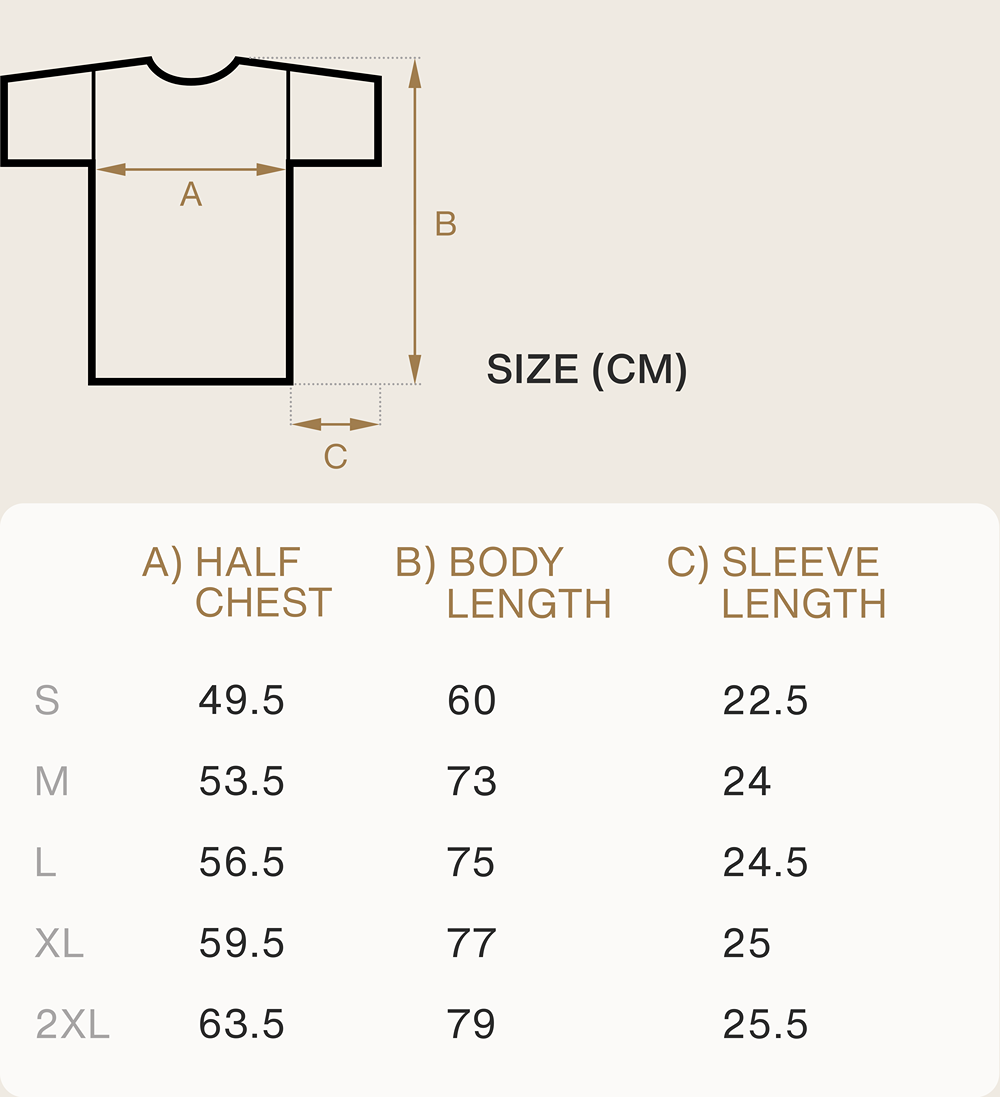Click the SIZE (CM) heading
The image size is (1000, 1097).
(x=587, y=370)
